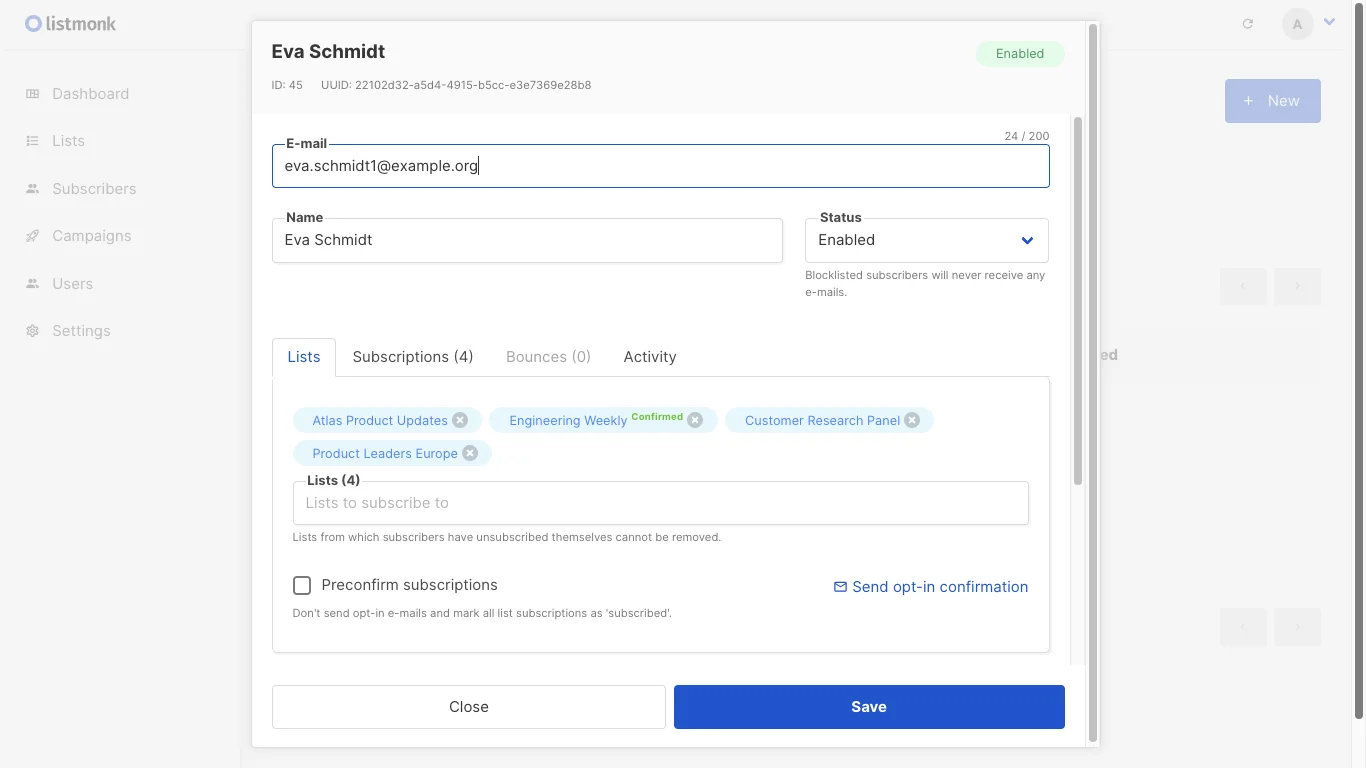Click the Settings gear icon
The width and height of the screenshot is (1366, 768).
click(x=33, y=331)
